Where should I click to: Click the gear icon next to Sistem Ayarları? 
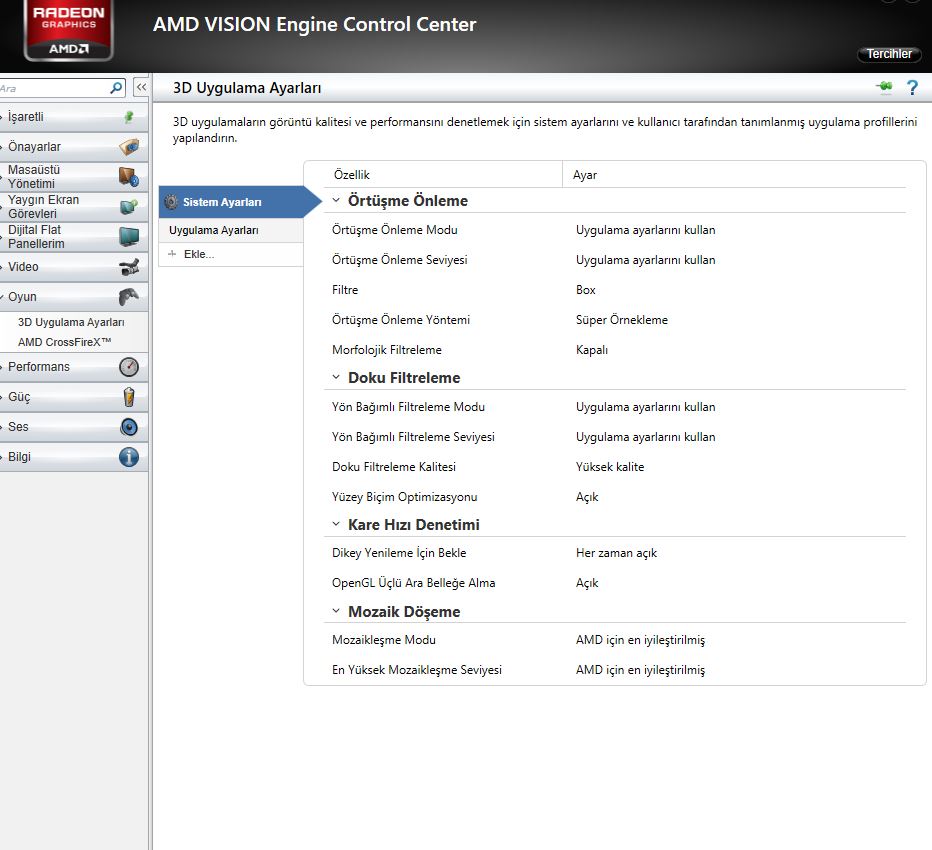point(171,202)
